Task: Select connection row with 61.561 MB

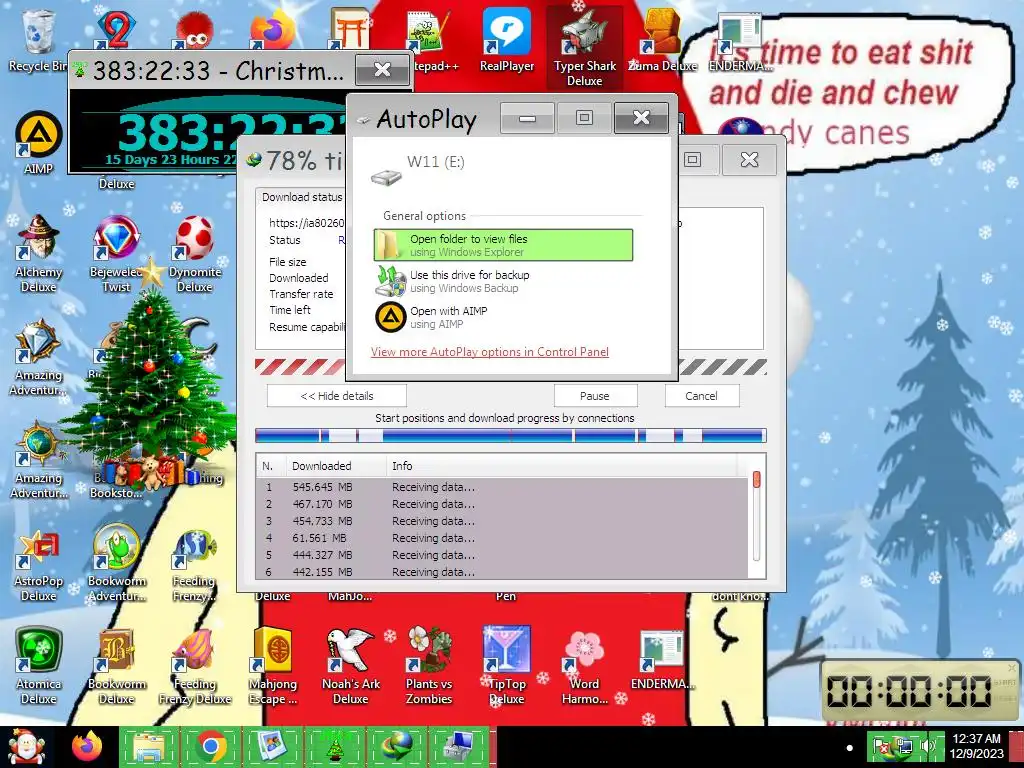Action: click(503, 538)
